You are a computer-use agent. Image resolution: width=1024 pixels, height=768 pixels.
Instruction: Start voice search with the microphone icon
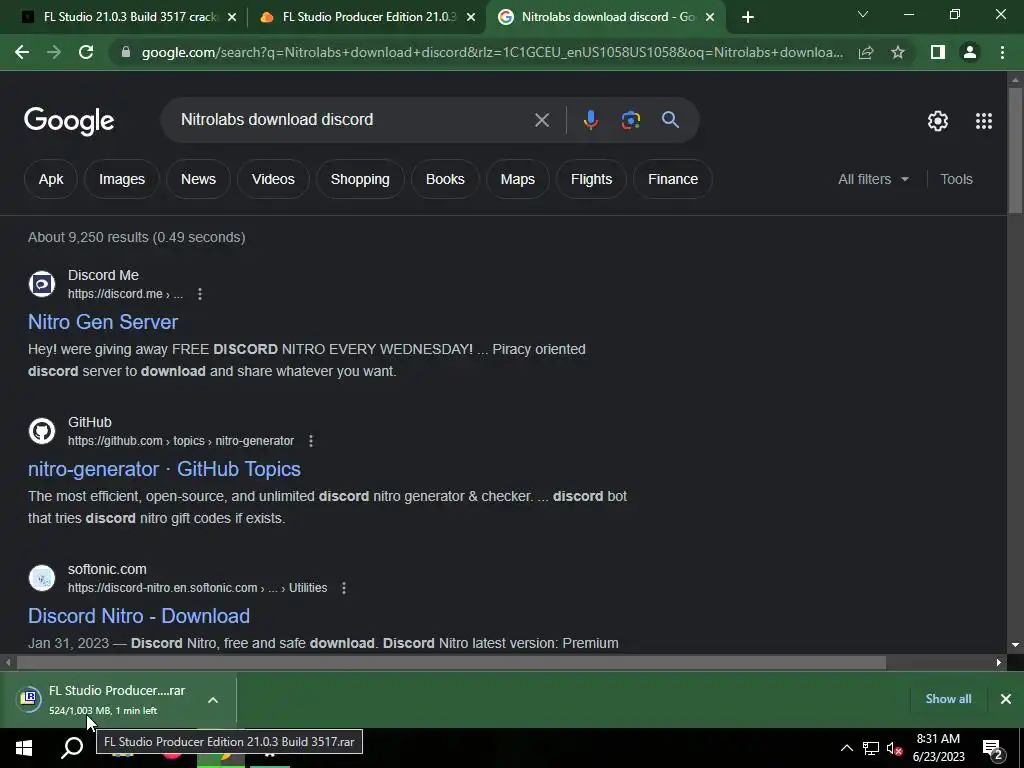[x=590, y=120]
